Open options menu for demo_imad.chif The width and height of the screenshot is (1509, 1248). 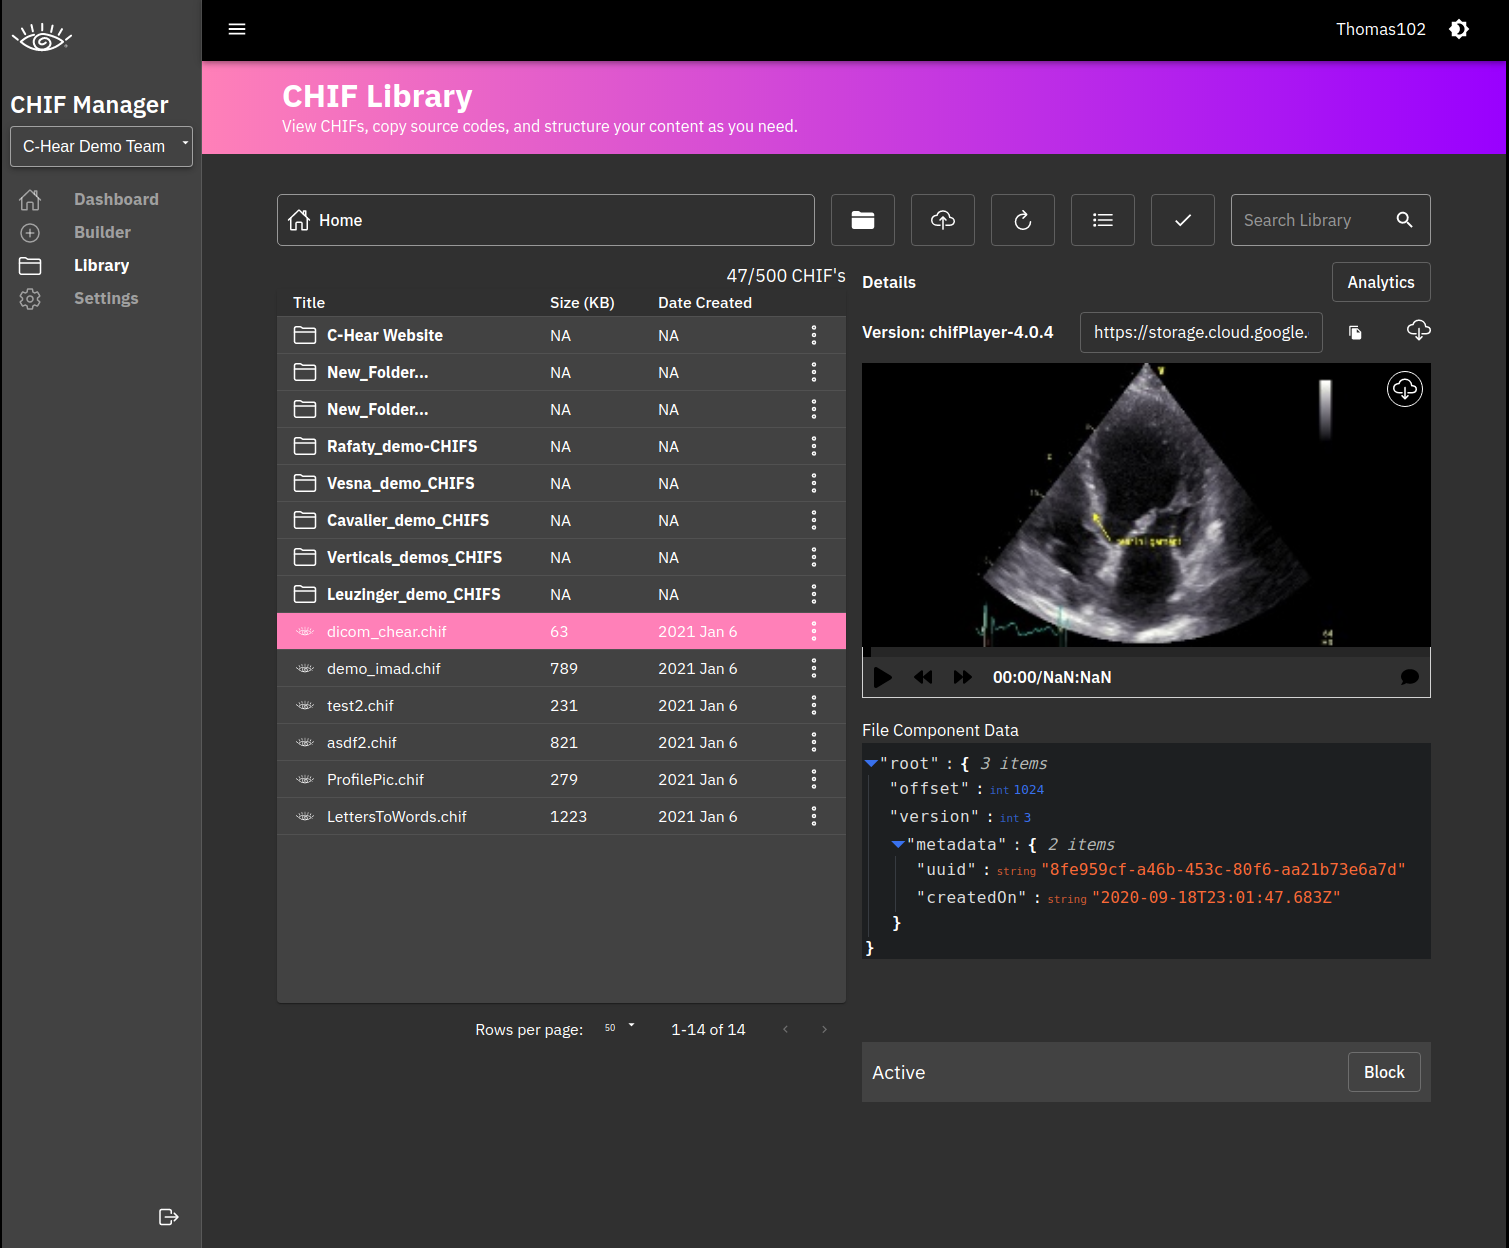(x=814, y=668)
